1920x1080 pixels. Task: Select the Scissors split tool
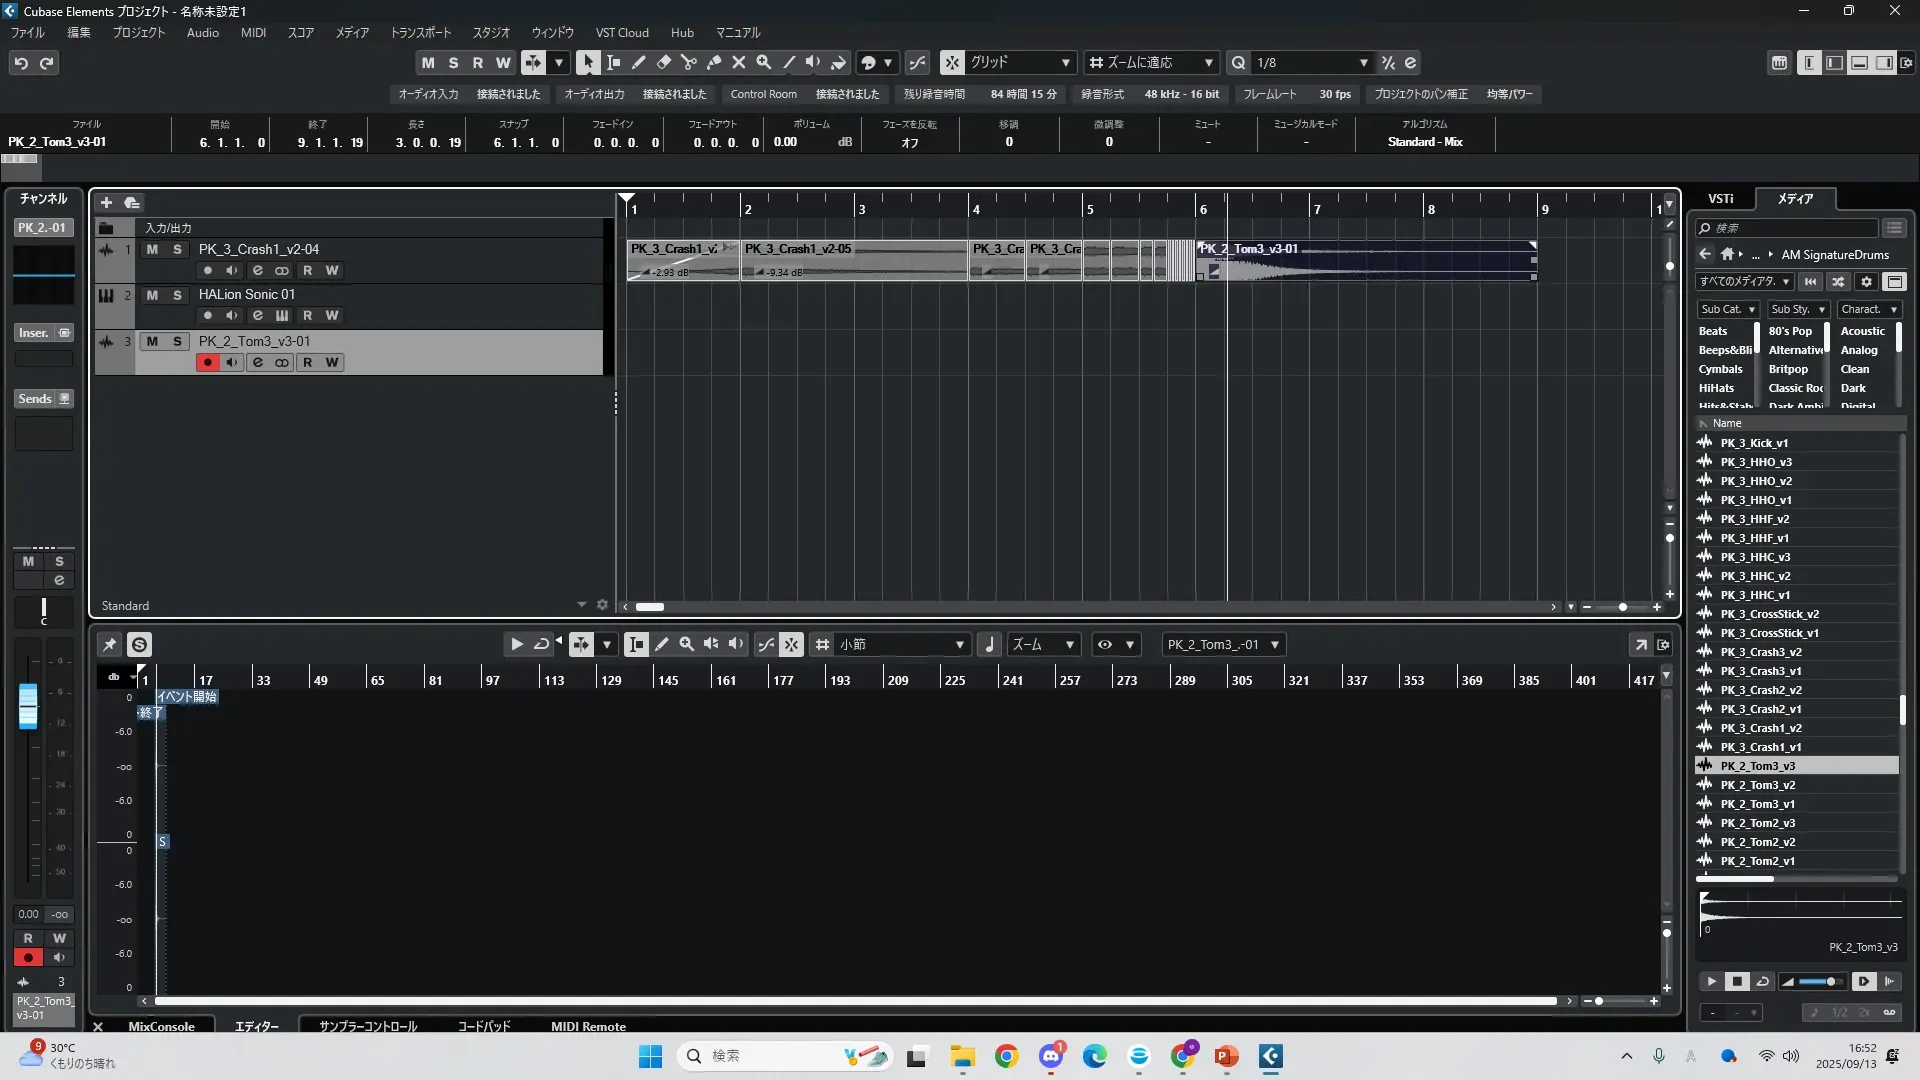click(x=688, y=62)
